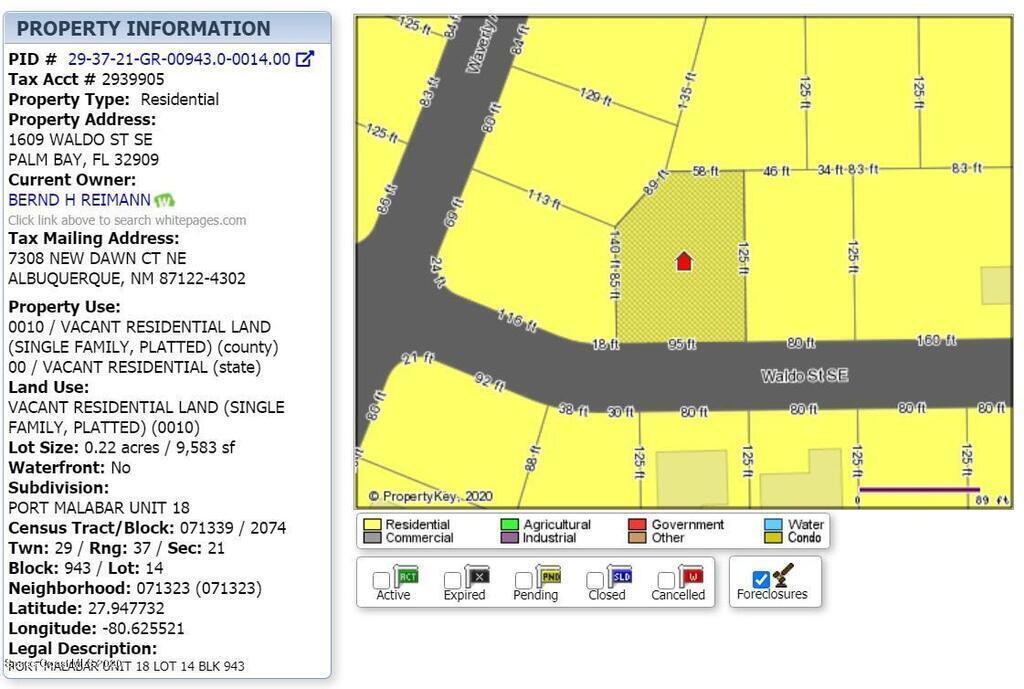1024x689 pixels.
Task: Click the blue SLD Closed listing icon
Action: 620,576
